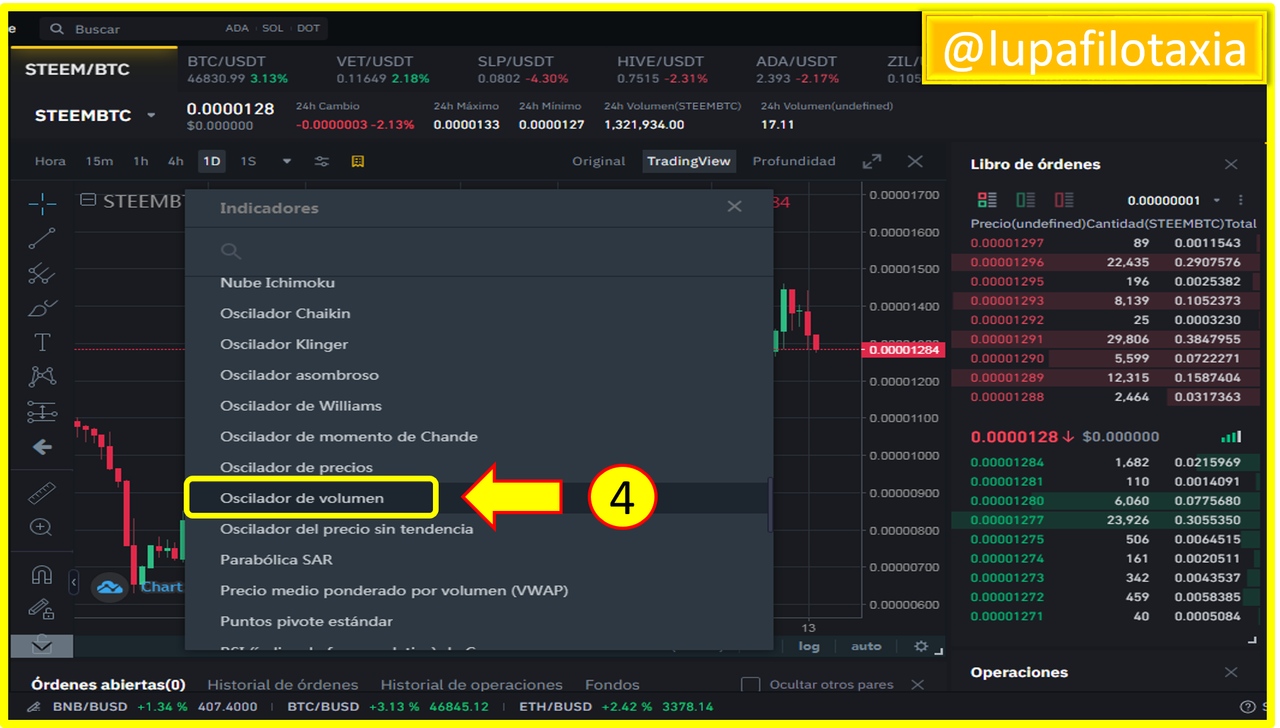1280x728 pixels.
Task: Check the Ocultar otros pares checkbox
Action: [750, 685]
